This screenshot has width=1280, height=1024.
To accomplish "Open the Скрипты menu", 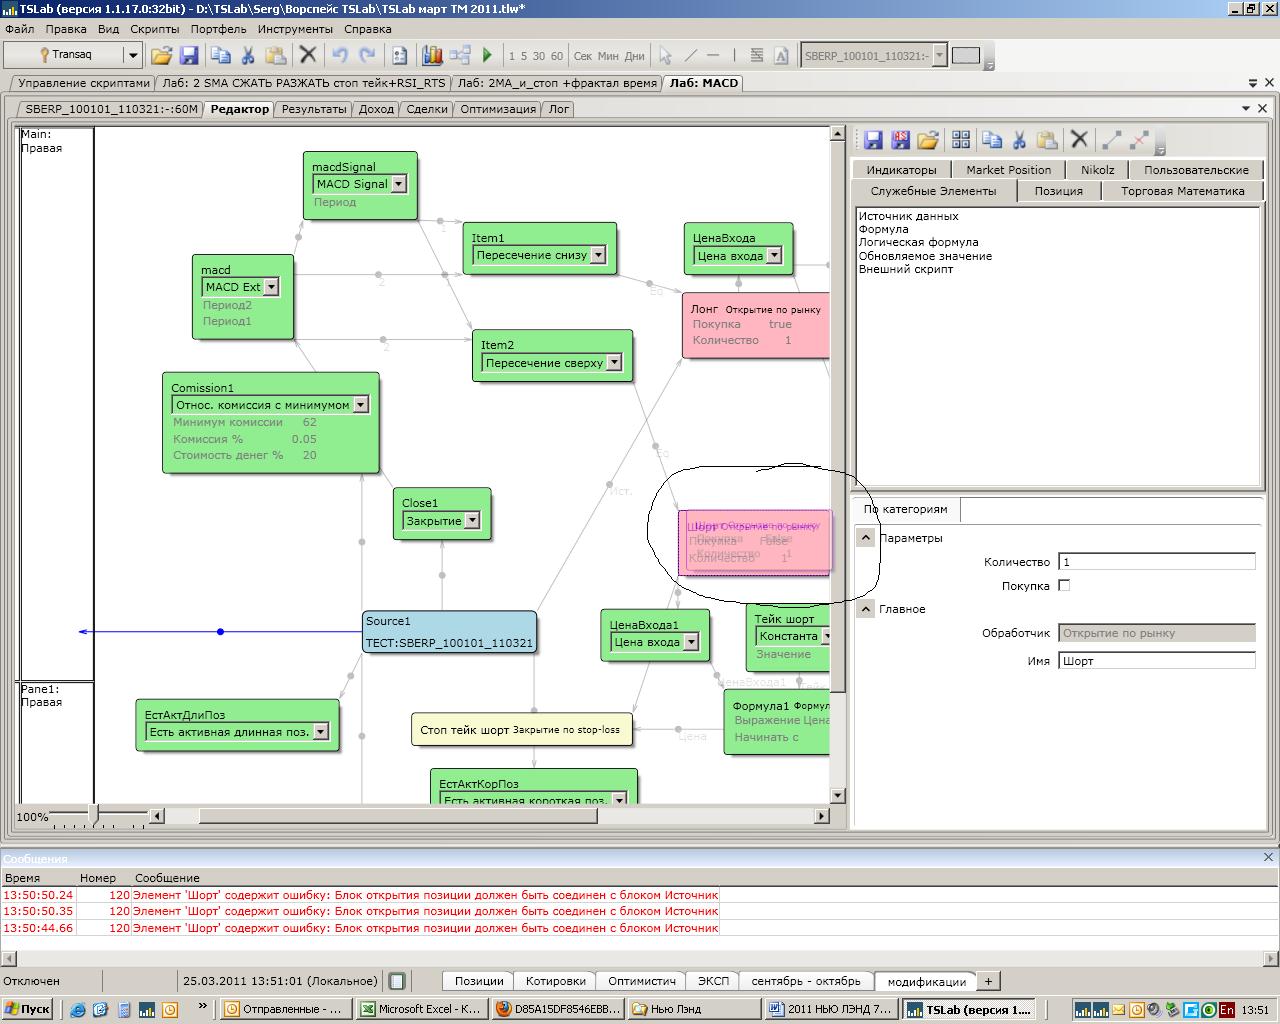I will pyautogui.click(x=154, y=29).
